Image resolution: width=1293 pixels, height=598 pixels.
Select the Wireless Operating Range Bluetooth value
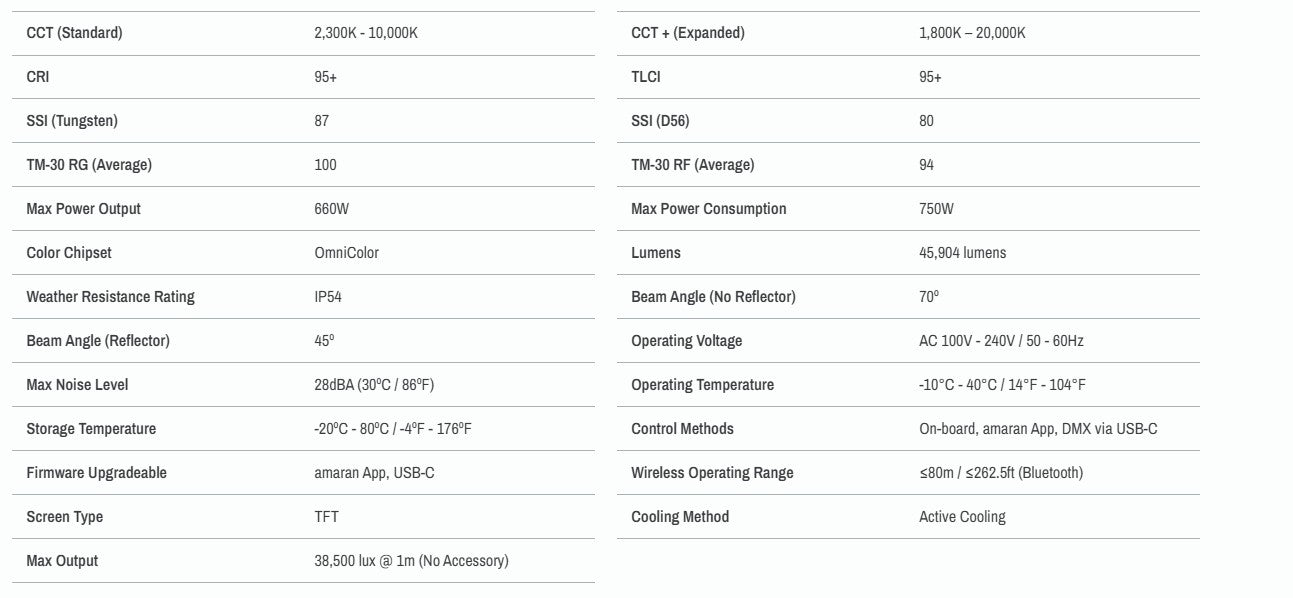tap(1001, 473)
